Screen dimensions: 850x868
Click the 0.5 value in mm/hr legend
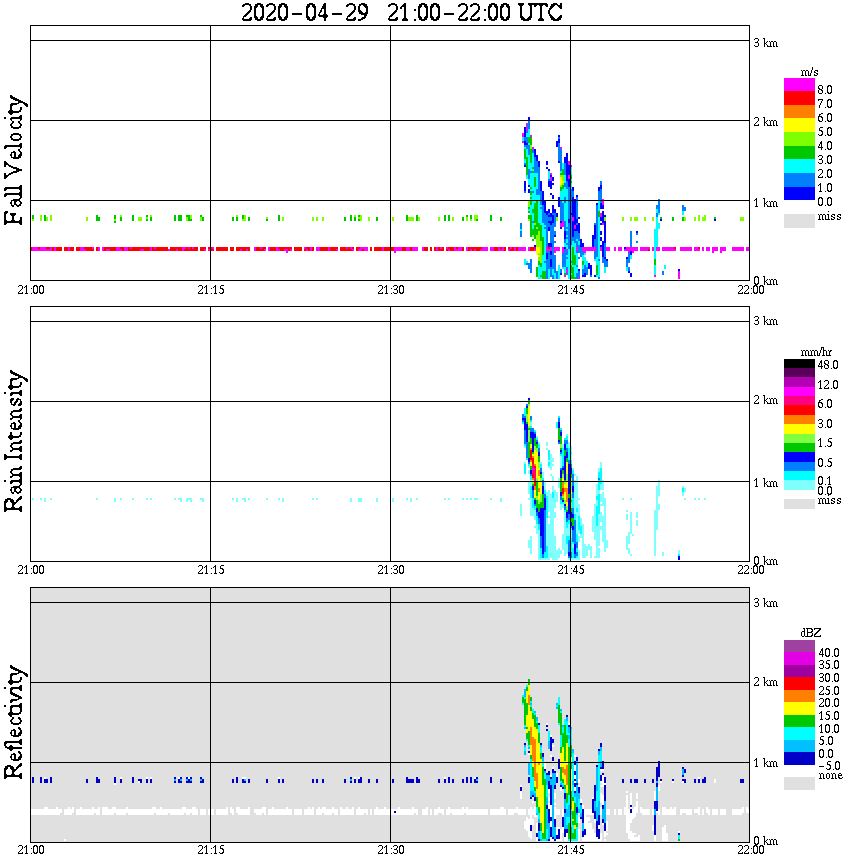click(825, 462)
